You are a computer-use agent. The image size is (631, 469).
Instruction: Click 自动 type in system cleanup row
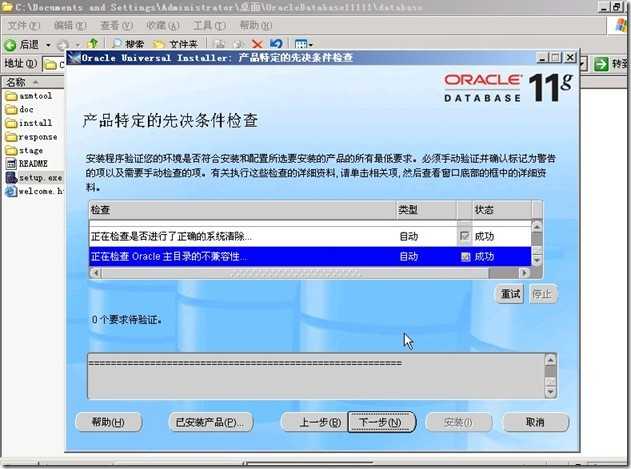click(408, 237)
